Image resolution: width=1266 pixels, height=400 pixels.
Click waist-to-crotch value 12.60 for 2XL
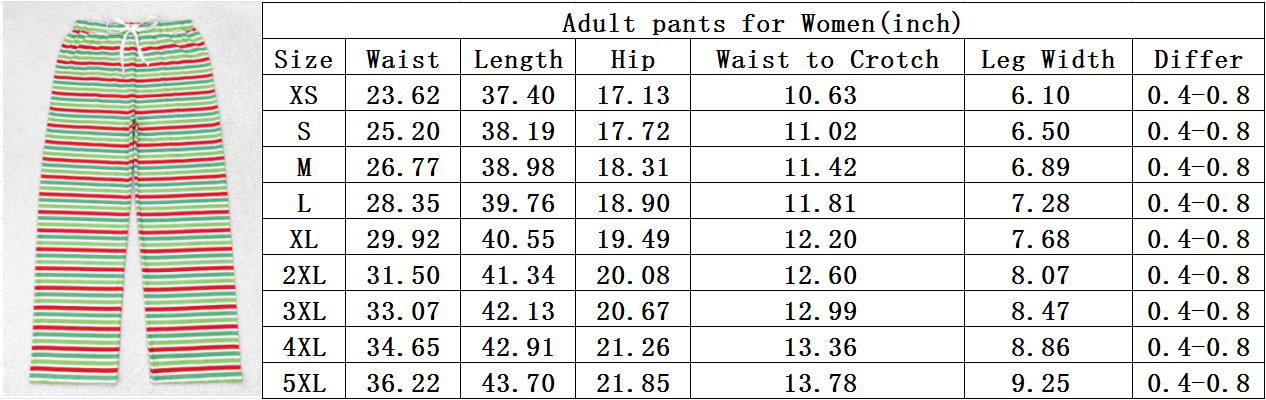coord(827,276)
